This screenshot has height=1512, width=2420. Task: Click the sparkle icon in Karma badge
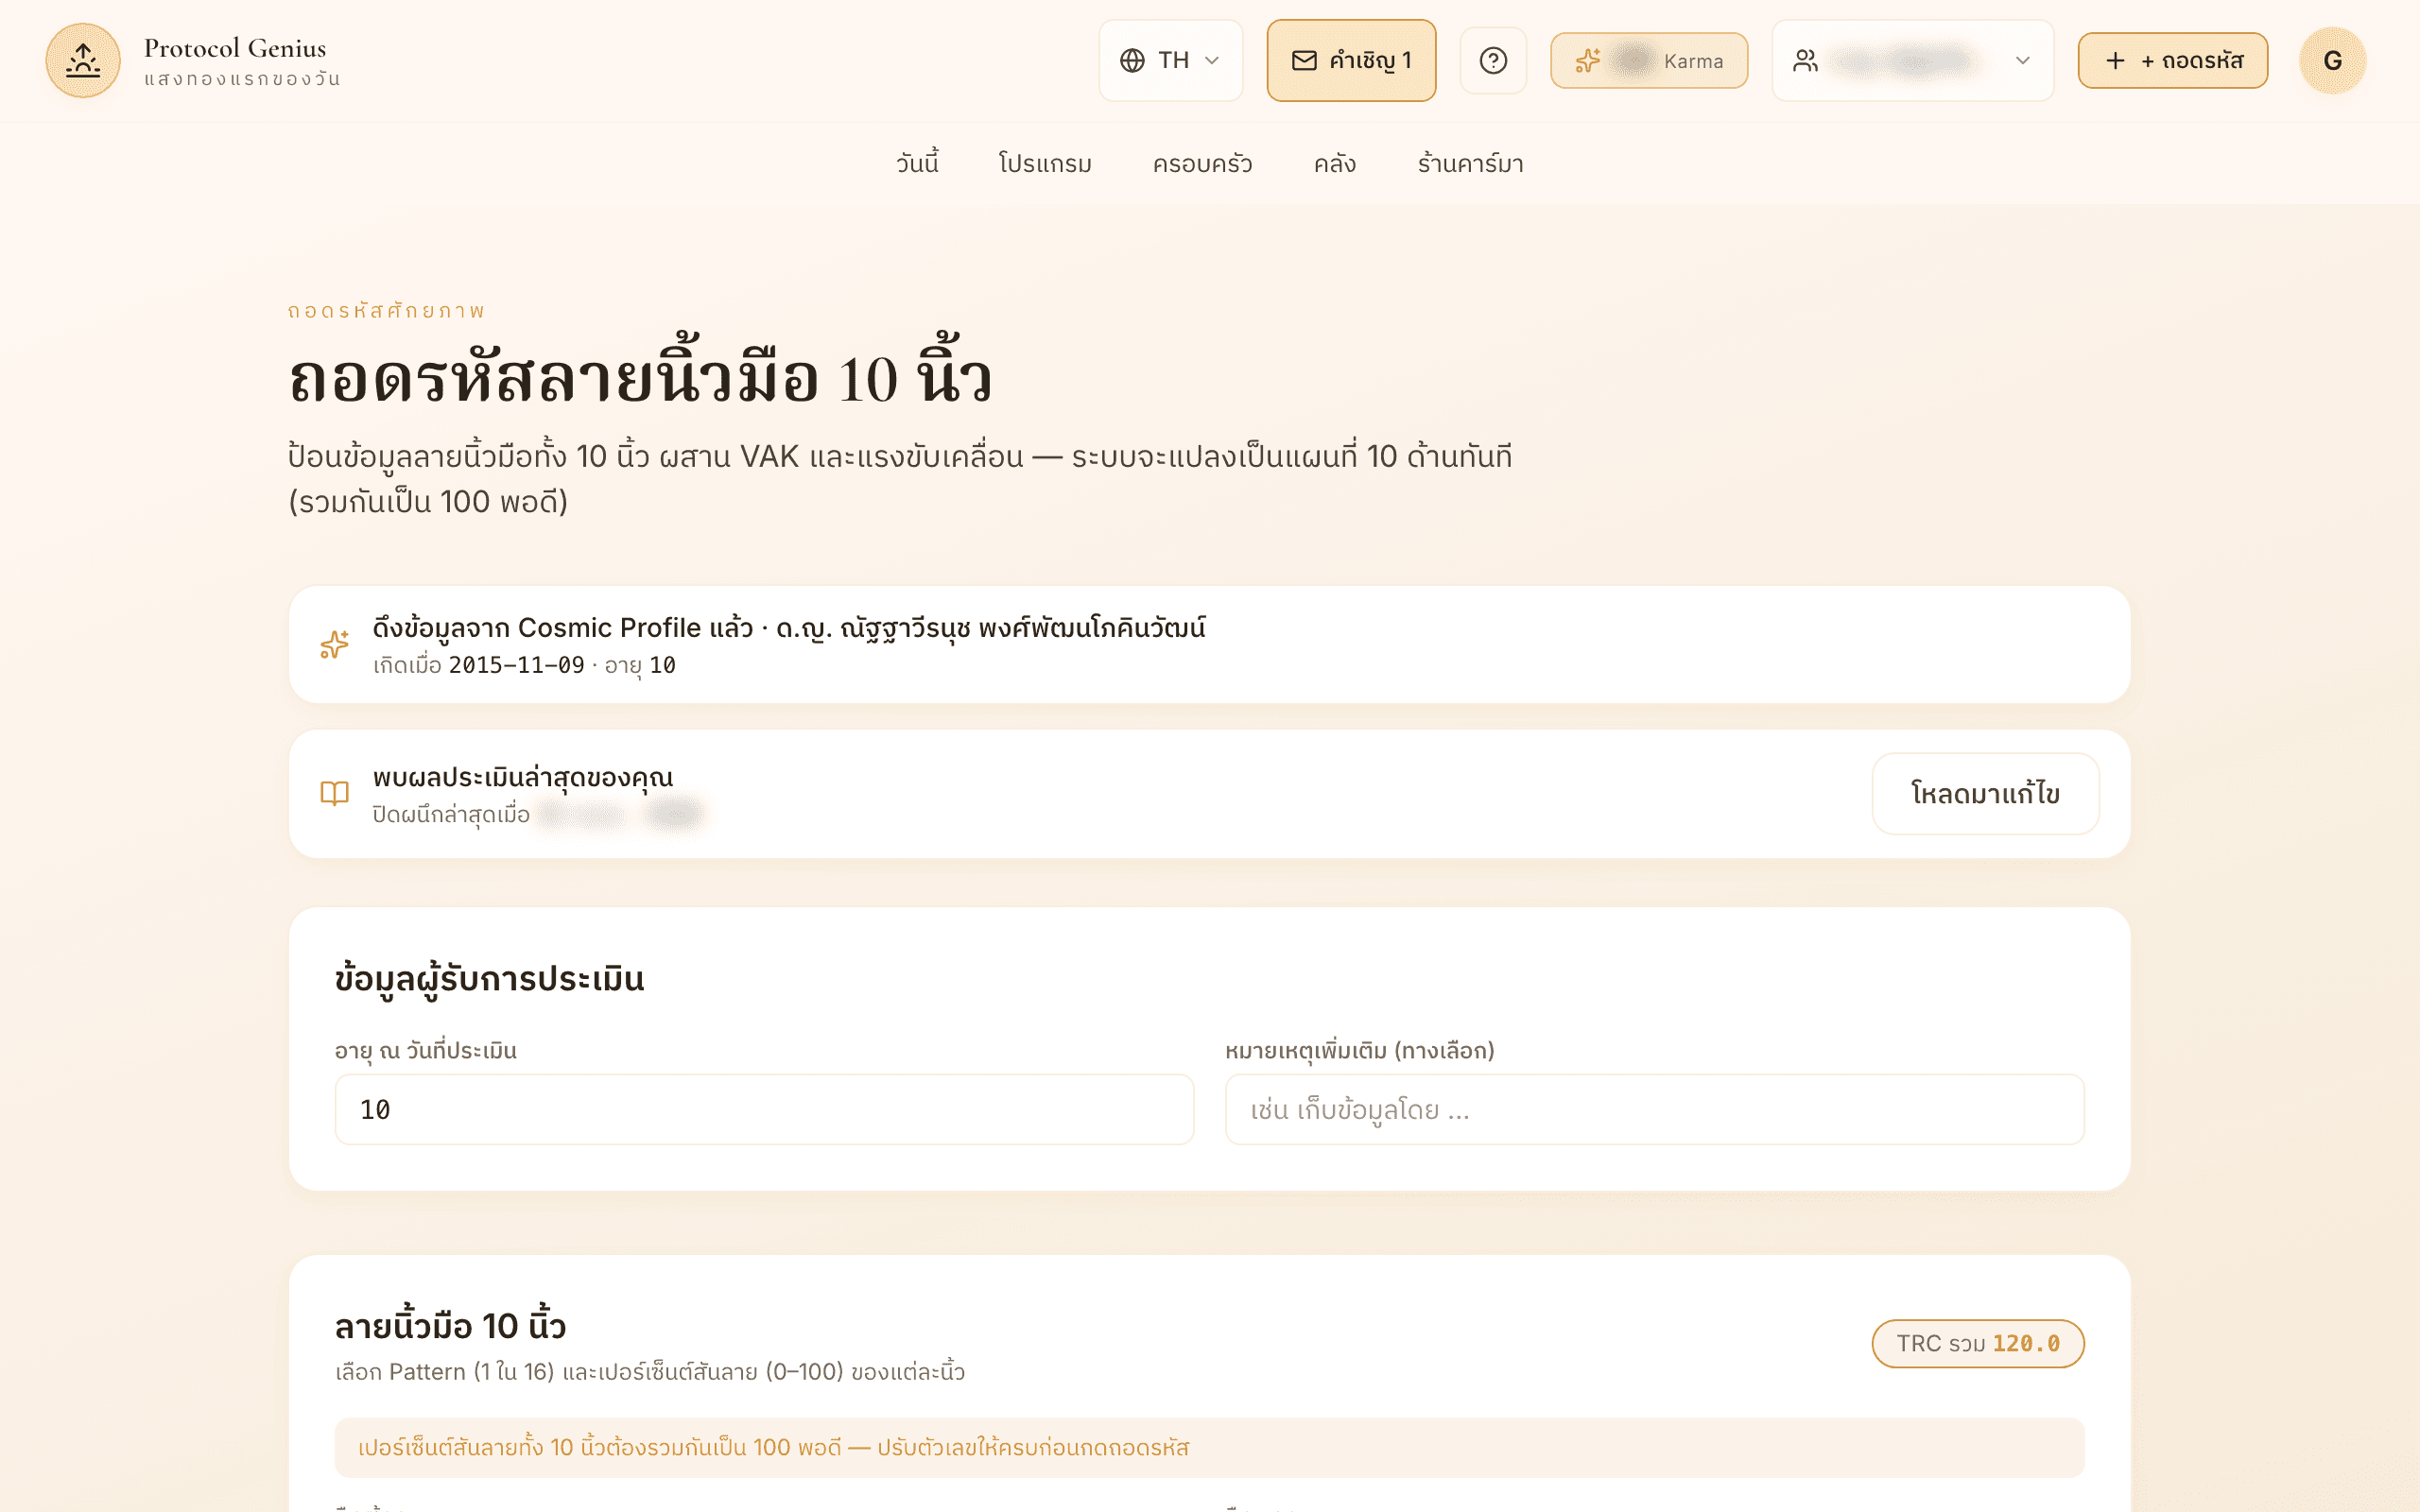(1588, 60)
